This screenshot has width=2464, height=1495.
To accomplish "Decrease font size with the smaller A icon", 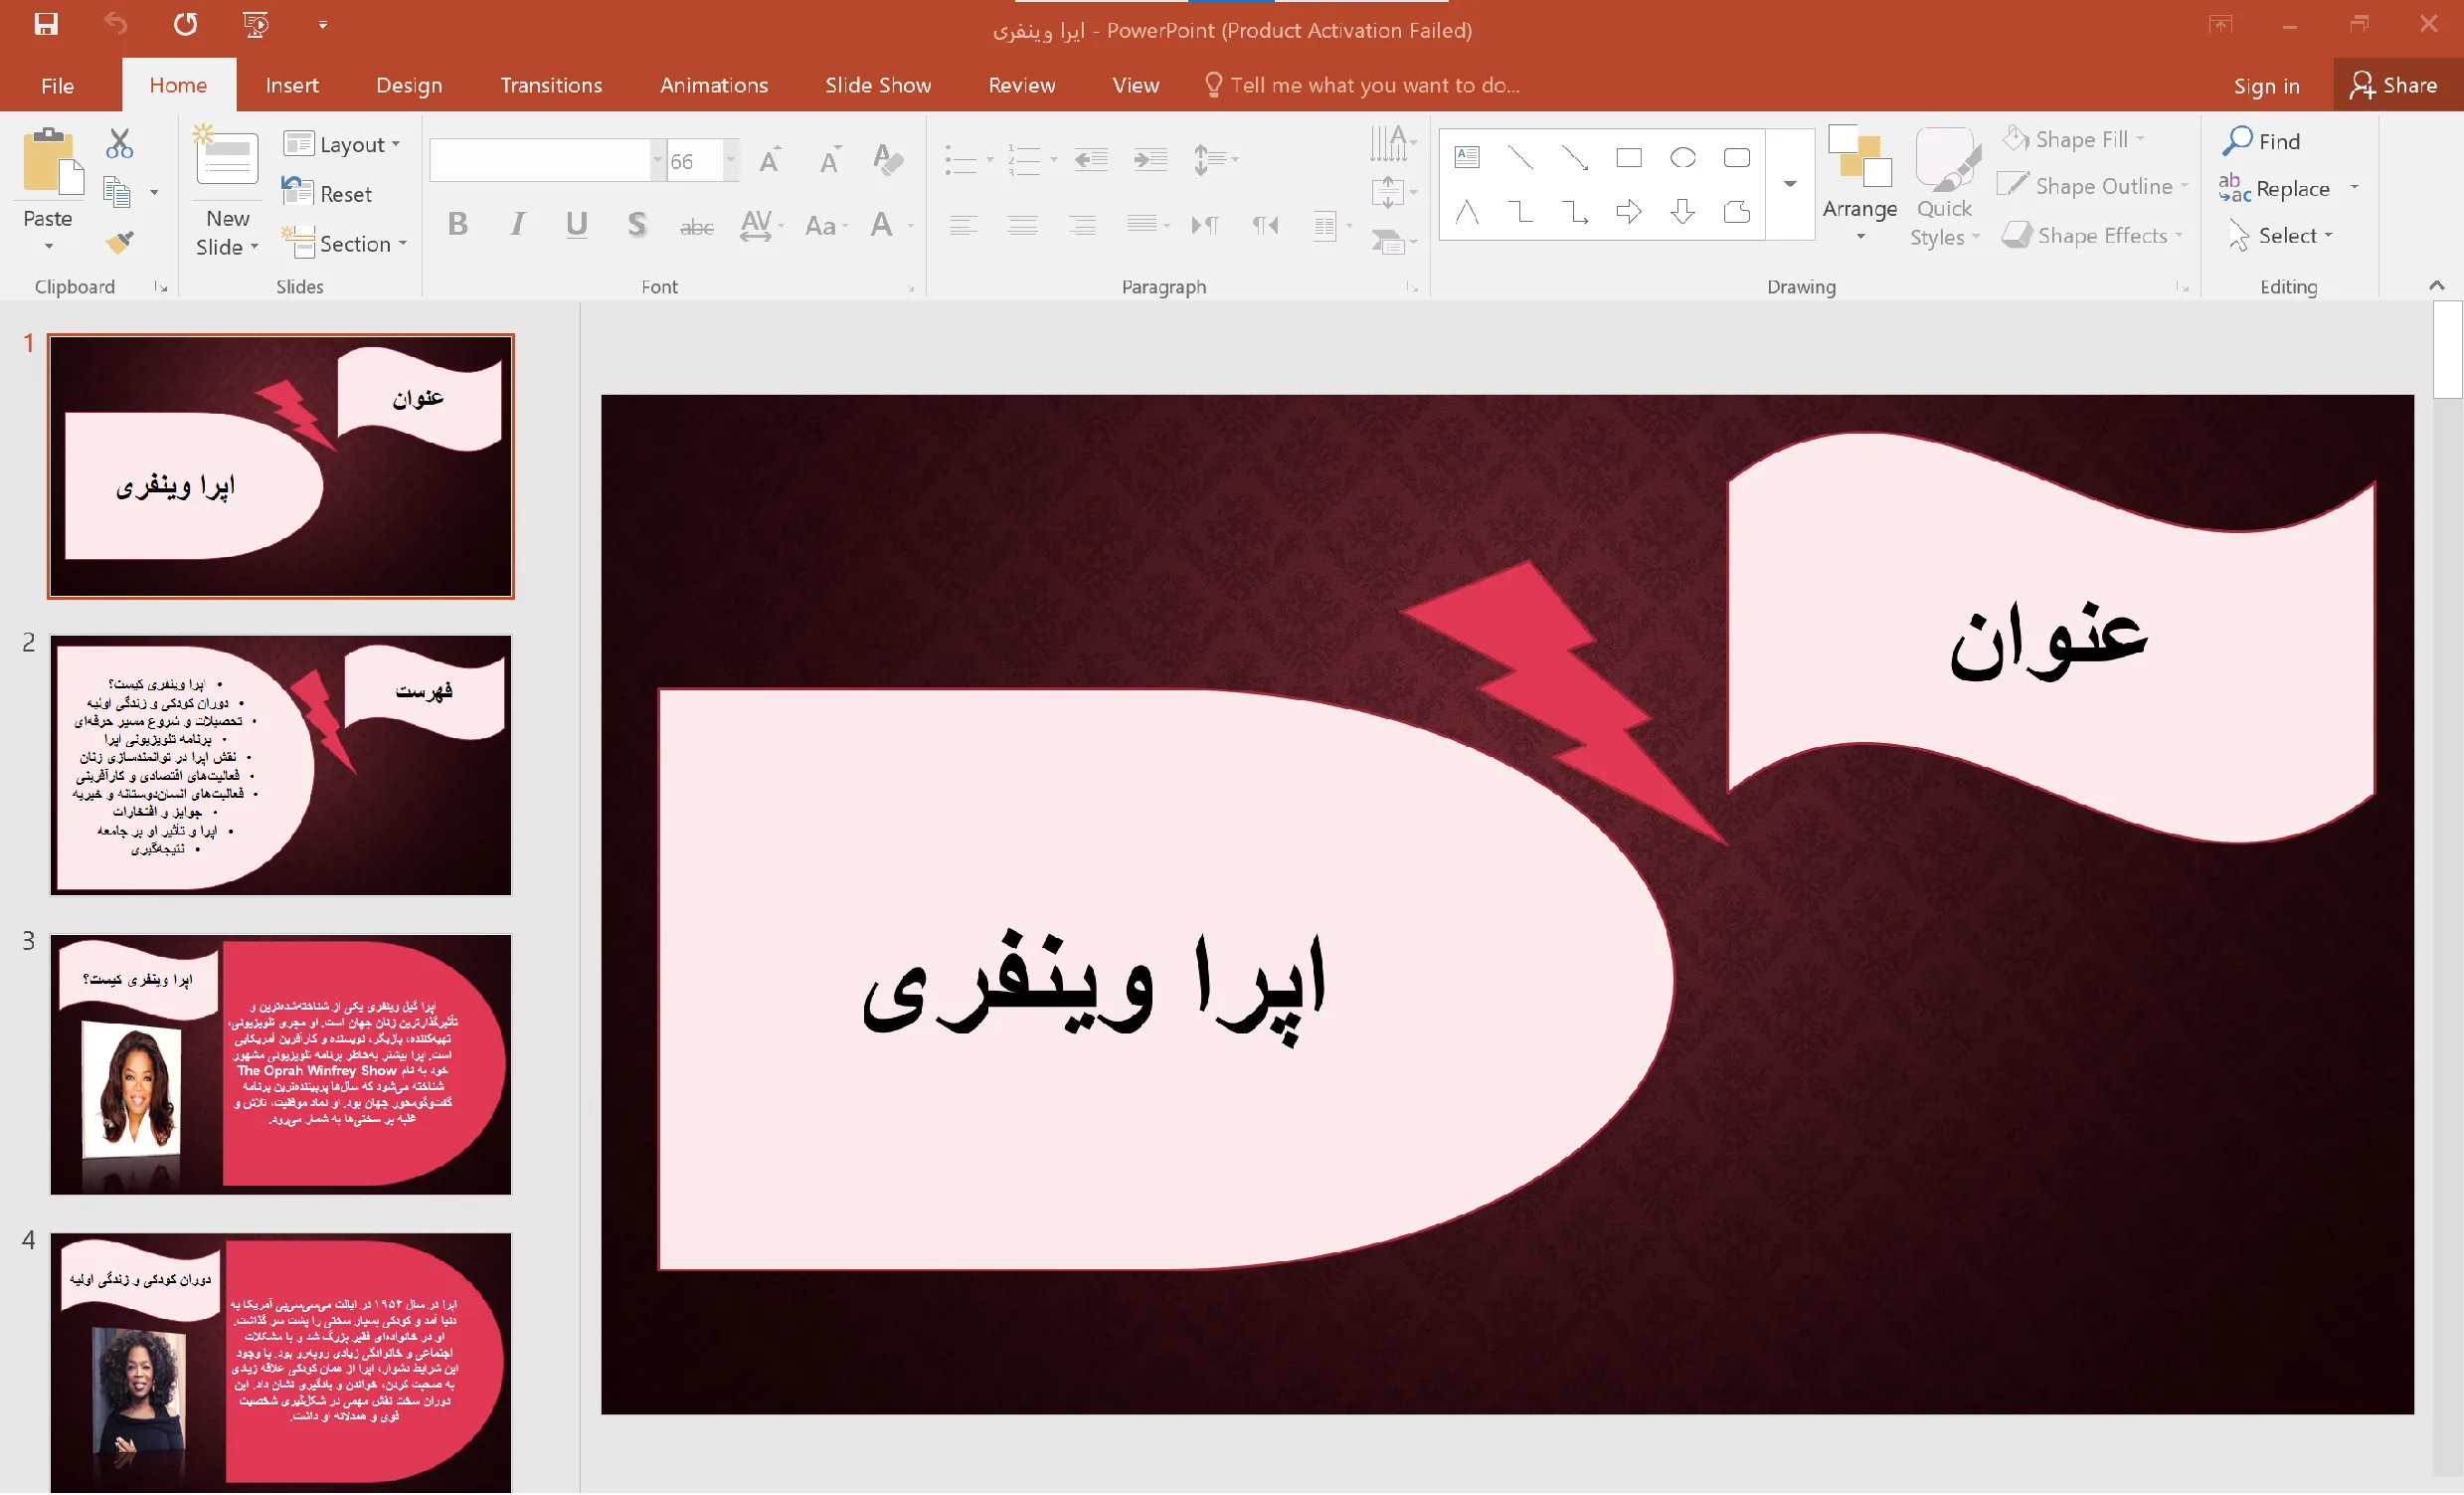I will pos(830,160).
